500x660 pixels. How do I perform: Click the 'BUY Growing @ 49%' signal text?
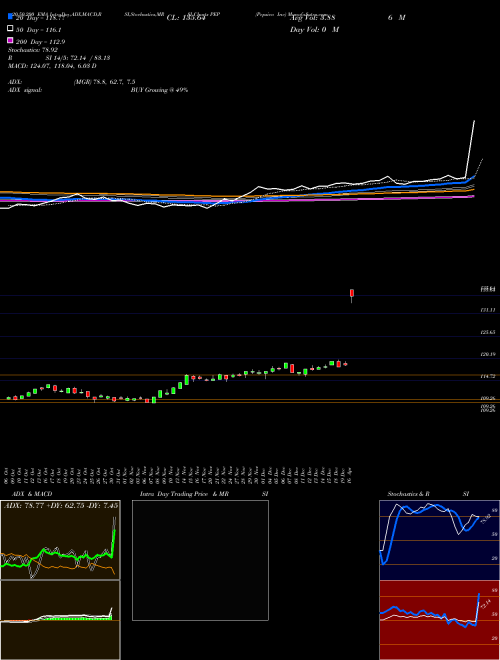coord(159,90)
